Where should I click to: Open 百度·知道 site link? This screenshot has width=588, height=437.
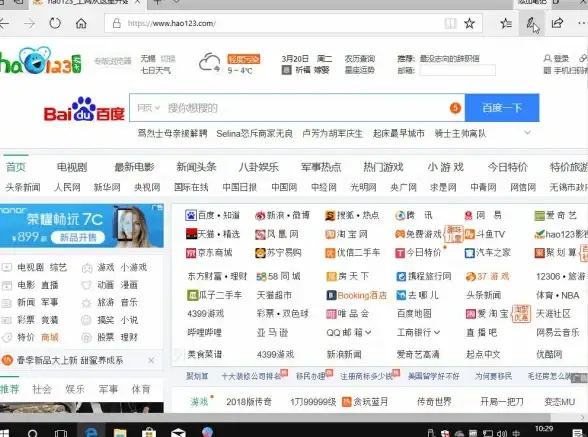[x=212, y=215]
